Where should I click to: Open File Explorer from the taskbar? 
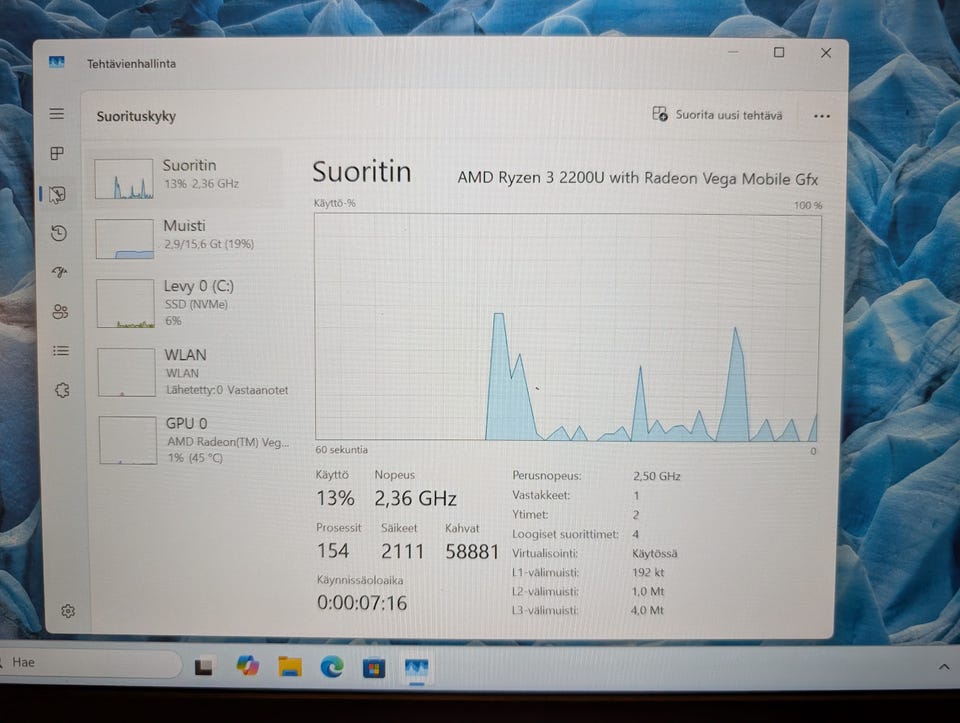(x=290, y=667)
